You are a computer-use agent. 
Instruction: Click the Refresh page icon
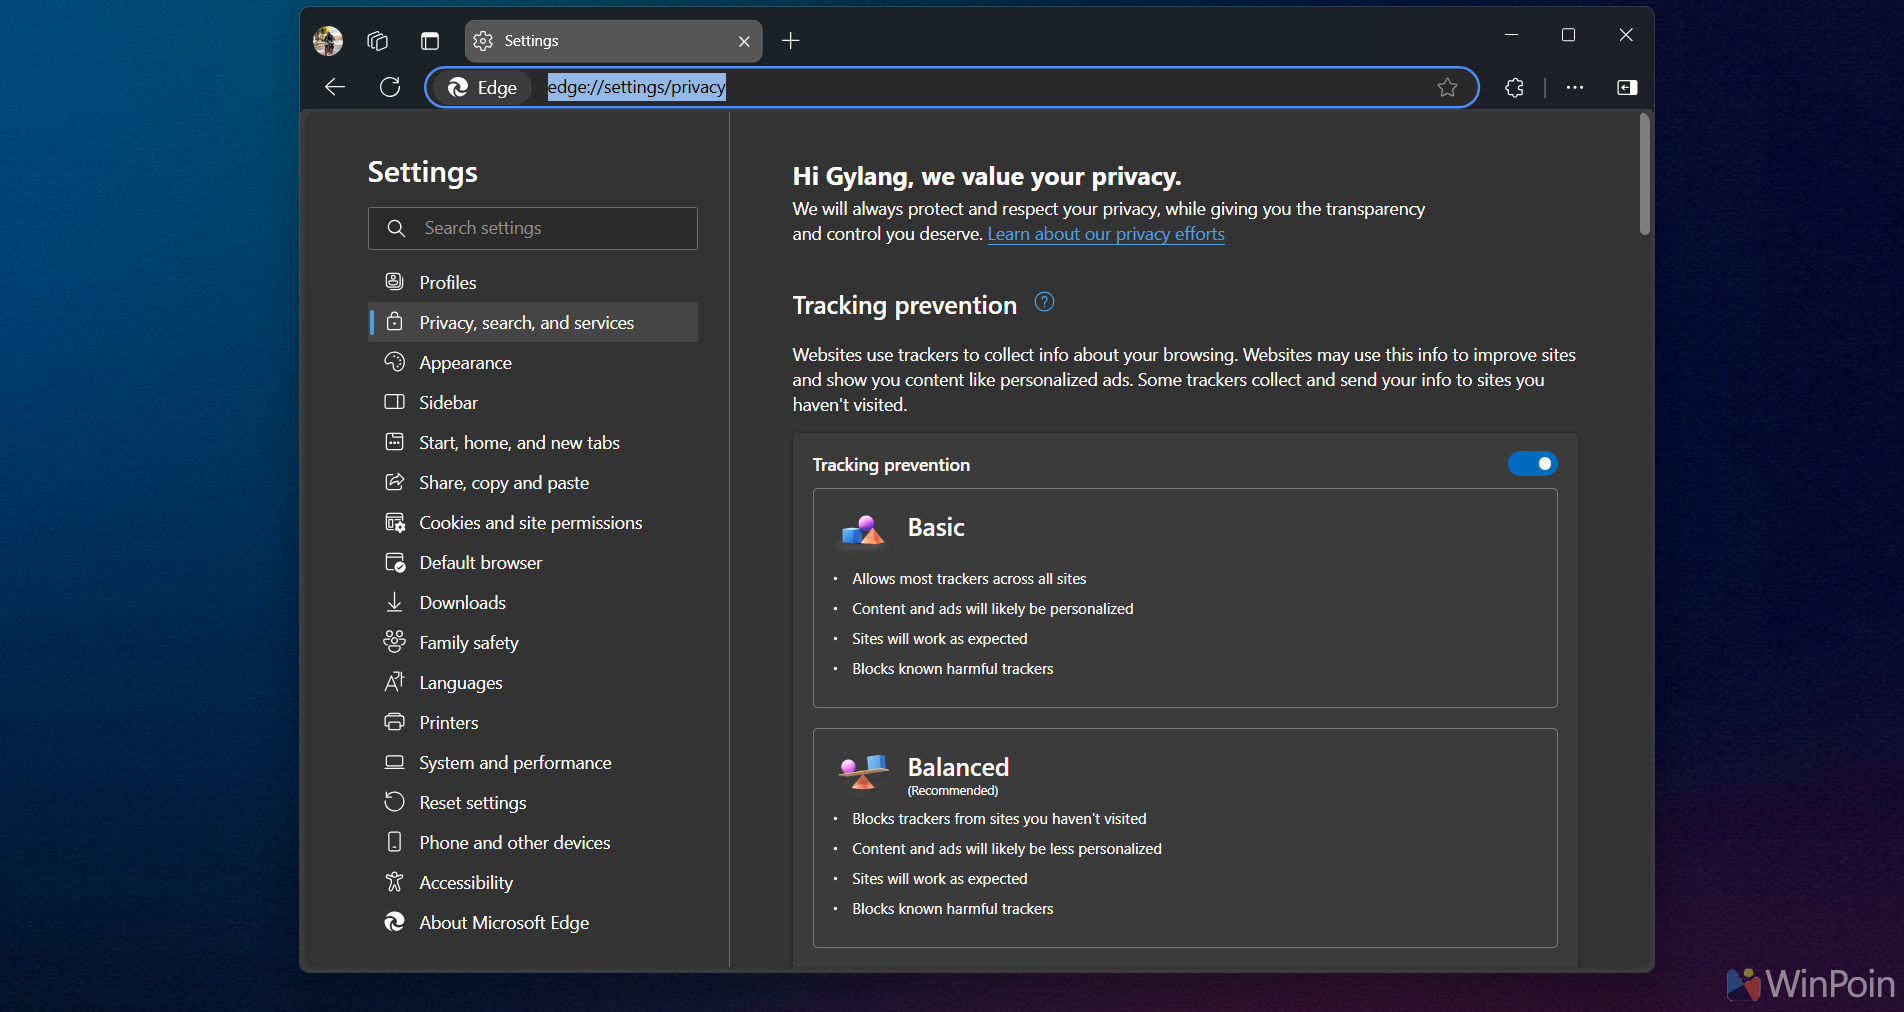point(390,88)
